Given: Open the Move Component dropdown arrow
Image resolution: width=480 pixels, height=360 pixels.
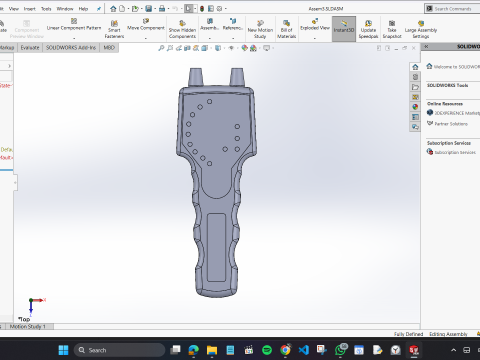Looking at the screenshot, I should (x=146, y=38).
